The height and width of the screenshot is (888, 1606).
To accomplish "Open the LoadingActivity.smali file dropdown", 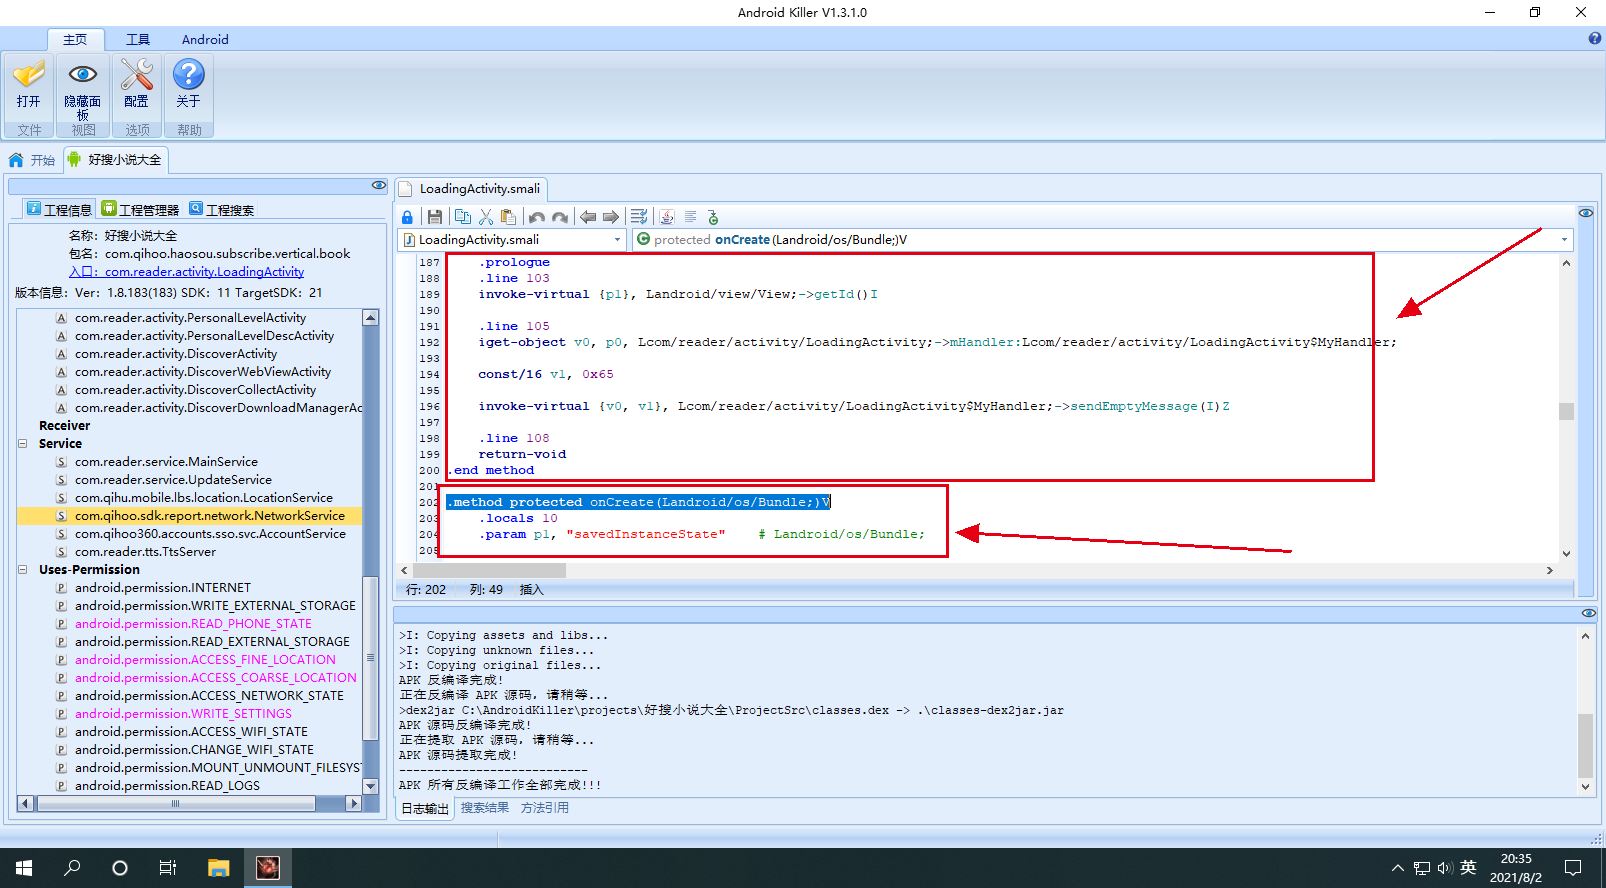I will pos(617,240).
